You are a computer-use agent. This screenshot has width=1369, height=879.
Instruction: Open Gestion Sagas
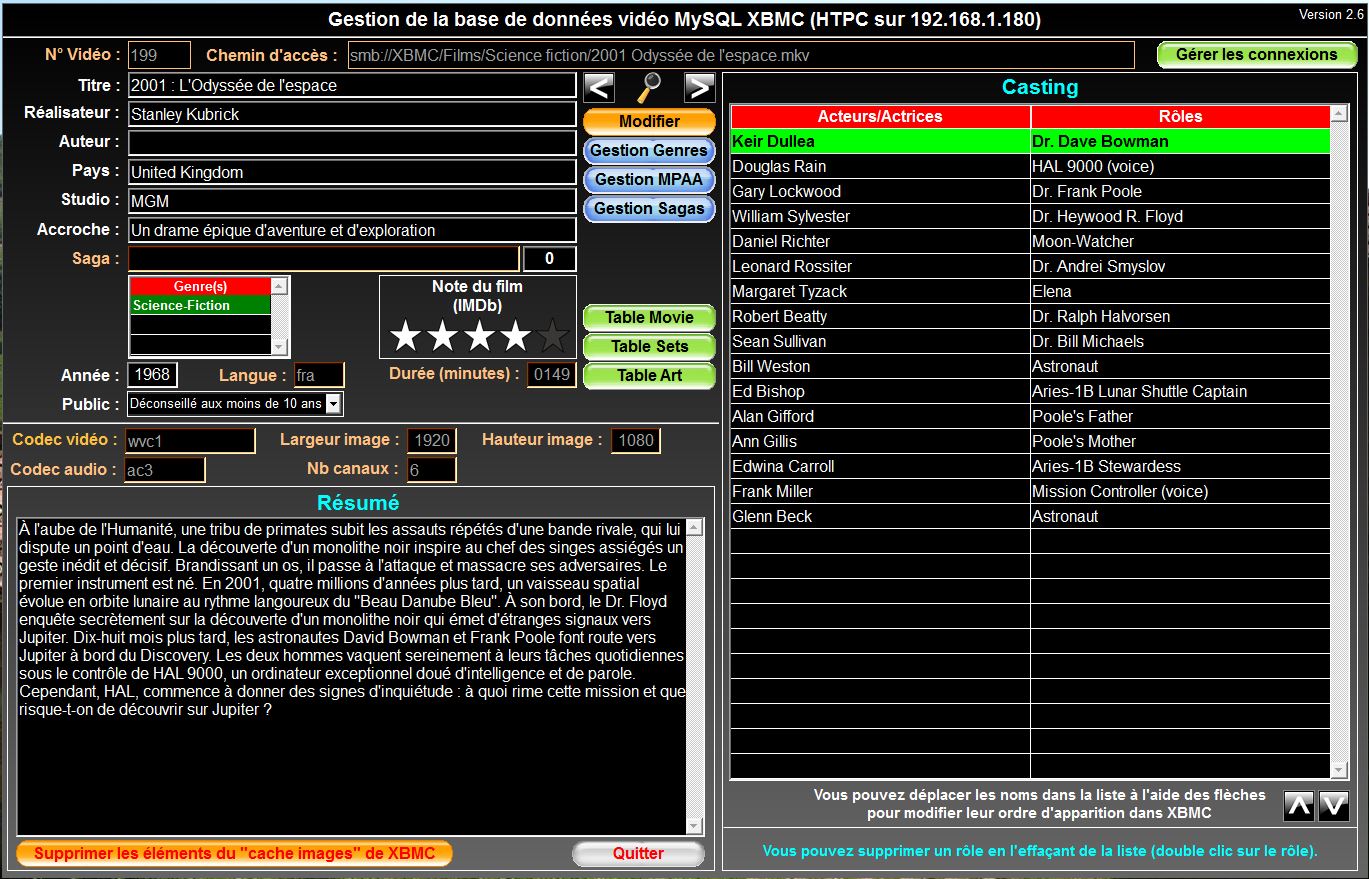click(x=649, y=208)
